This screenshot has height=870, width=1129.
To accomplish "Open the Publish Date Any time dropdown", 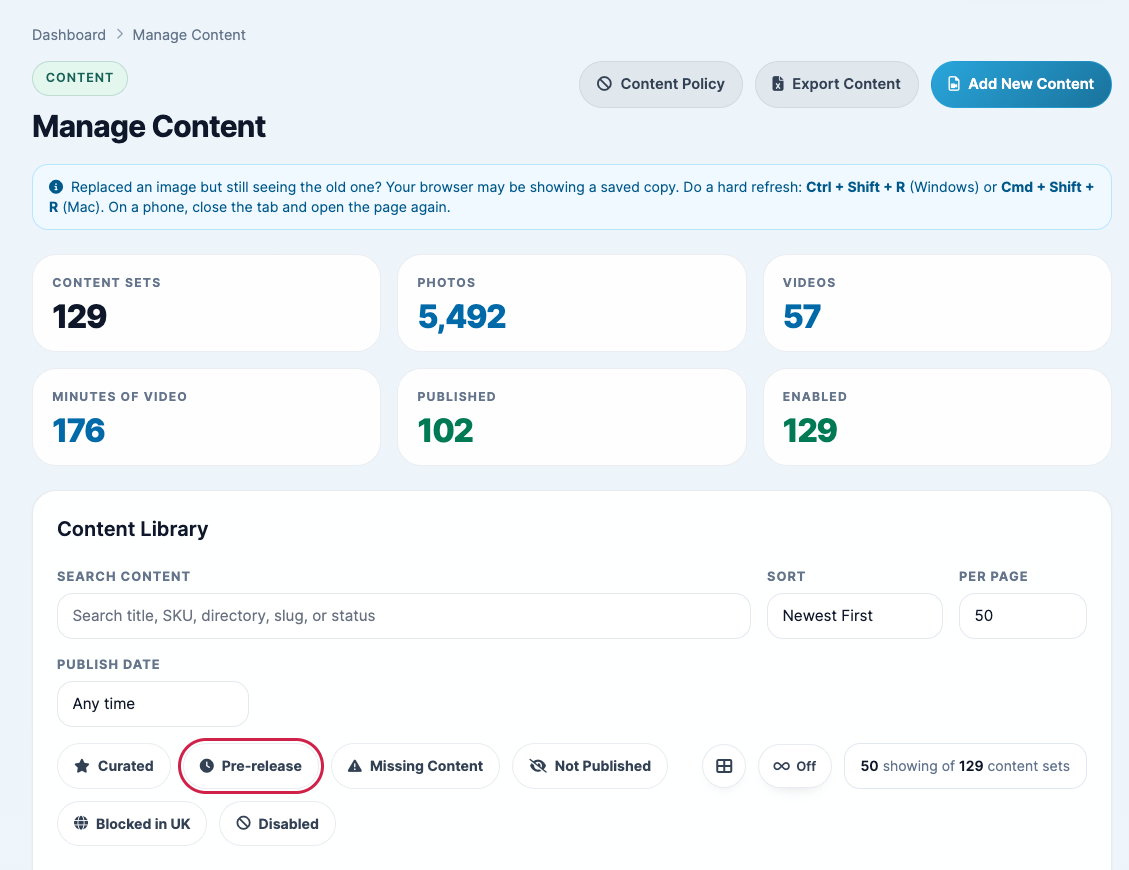I will coord(153,704).
